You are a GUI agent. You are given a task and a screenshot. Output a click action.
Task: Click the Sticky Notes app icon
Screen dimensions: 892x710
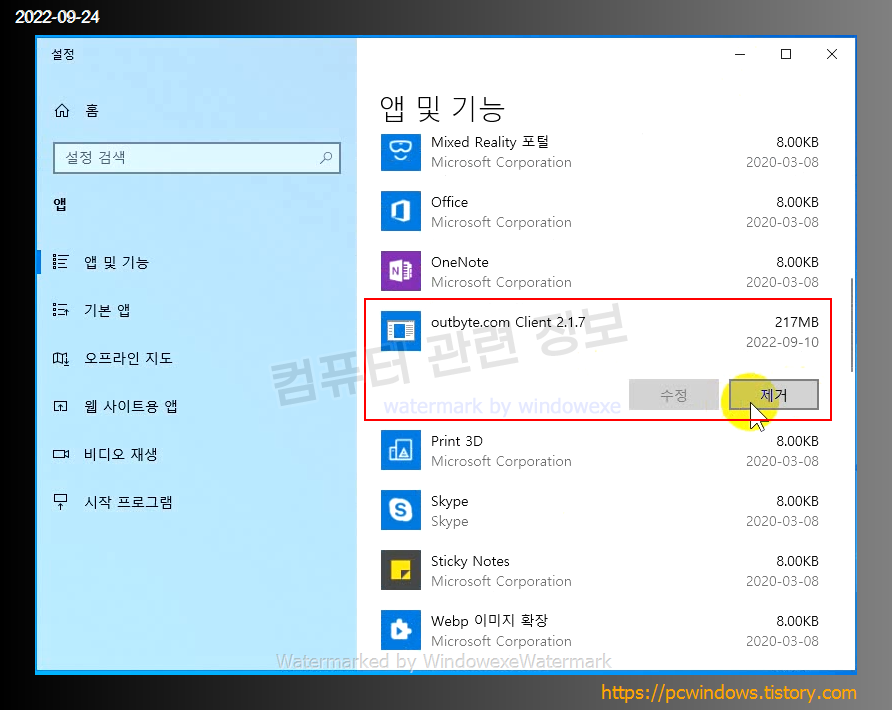tap(400, 569)
